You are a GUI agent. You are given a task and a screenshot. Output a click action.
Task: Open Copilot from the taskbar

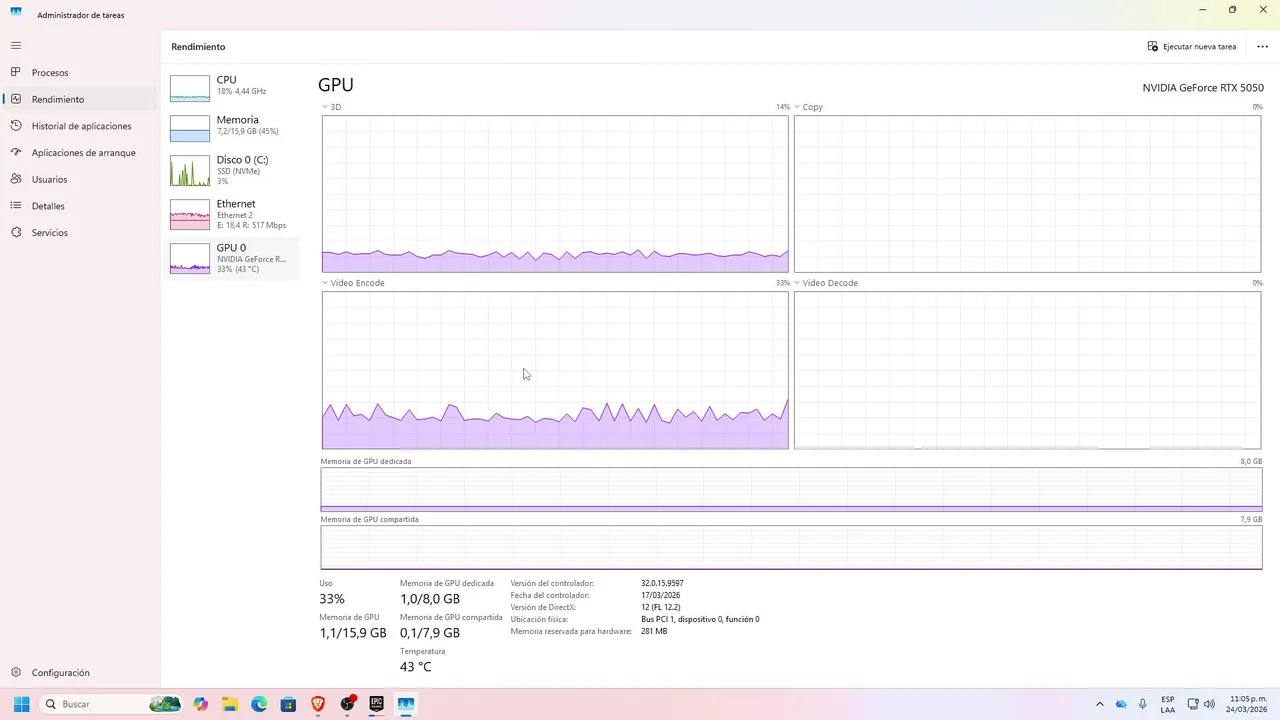[x=201, y=704]
